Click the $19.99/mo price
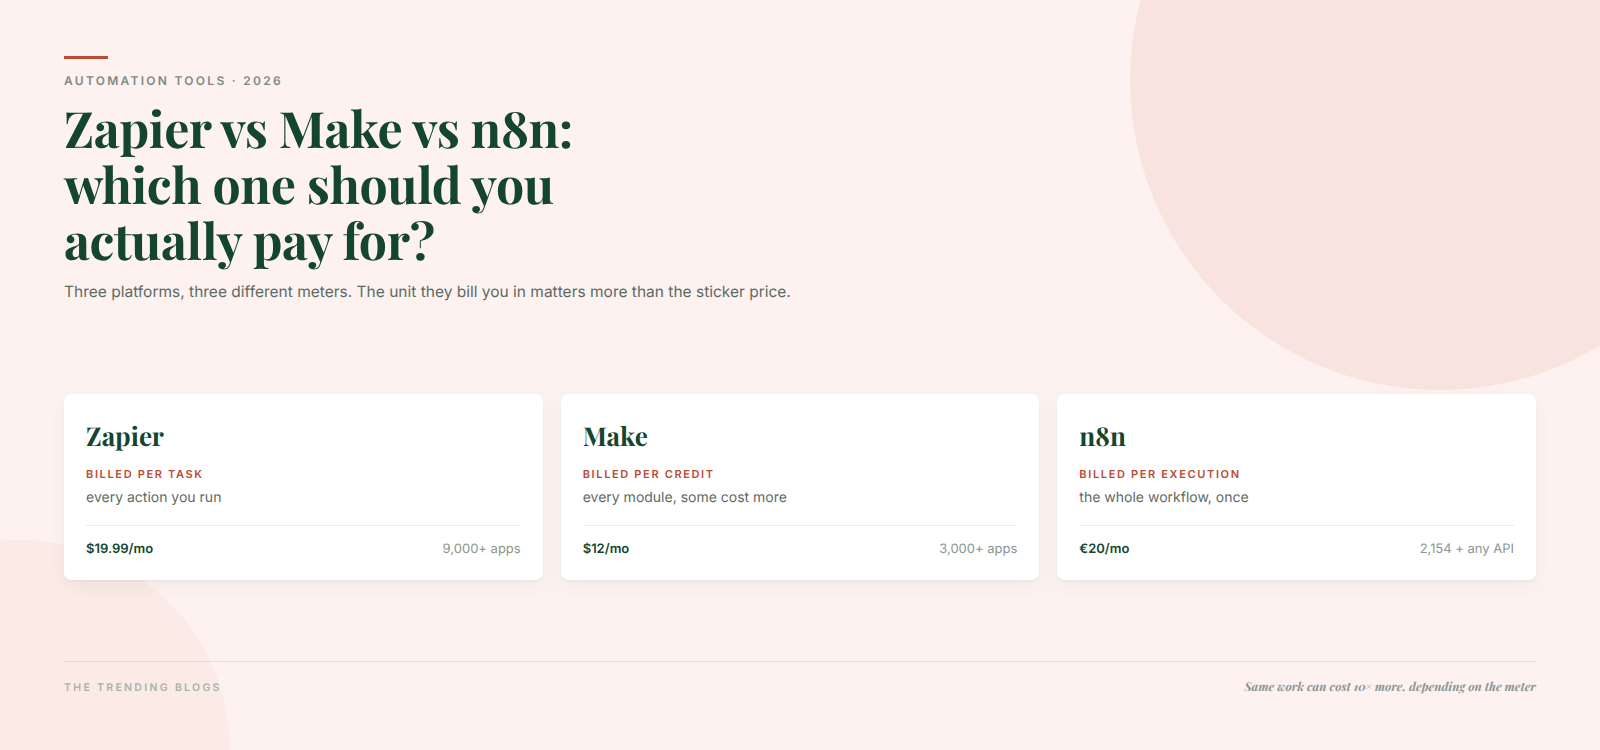Viewport: 1600px width, 750px height. [120, 549]
